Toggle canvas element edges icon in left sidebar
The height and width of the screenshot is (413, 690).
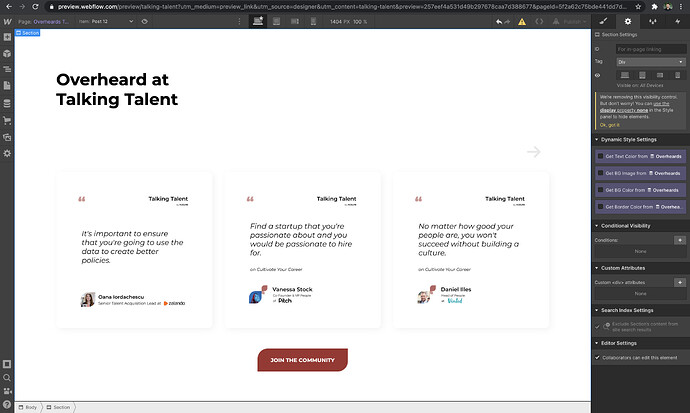pyautogui.click(x=7, y=364)
